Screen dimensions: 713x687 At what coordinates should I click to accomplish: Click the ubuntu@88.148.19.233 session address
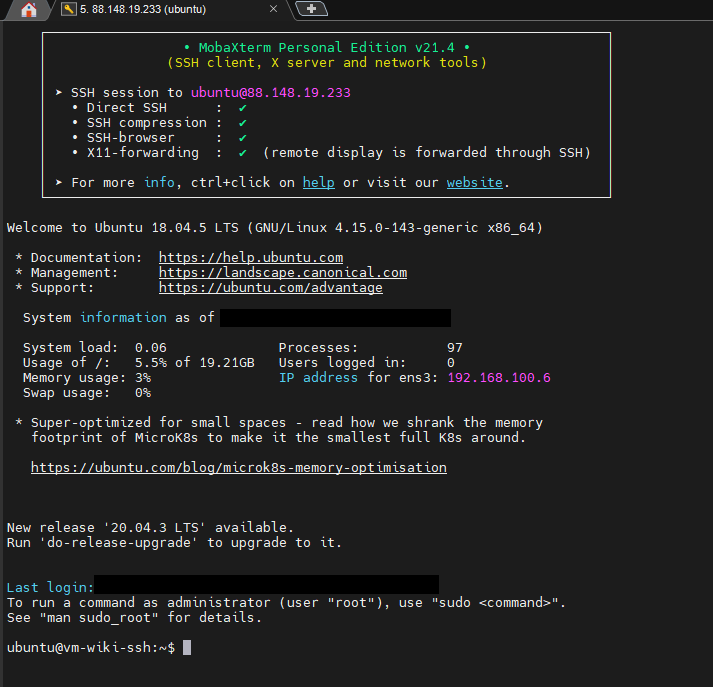pos(270,93)
